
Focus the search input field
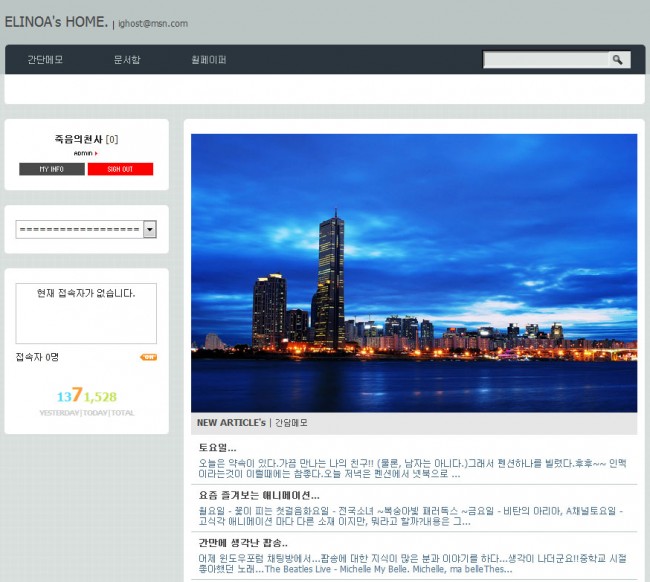546,60
